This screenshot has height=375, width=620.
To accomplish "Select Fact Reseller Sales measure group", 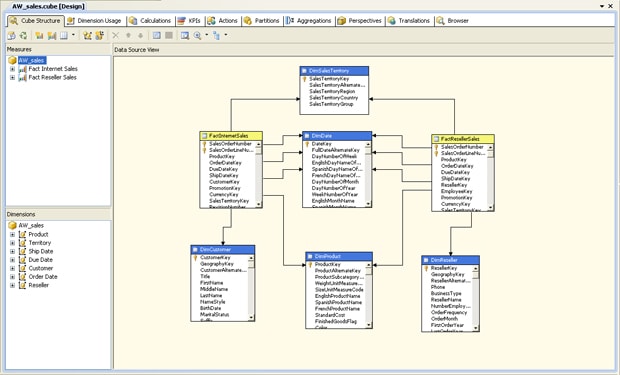I will click(x=53, y=78).
